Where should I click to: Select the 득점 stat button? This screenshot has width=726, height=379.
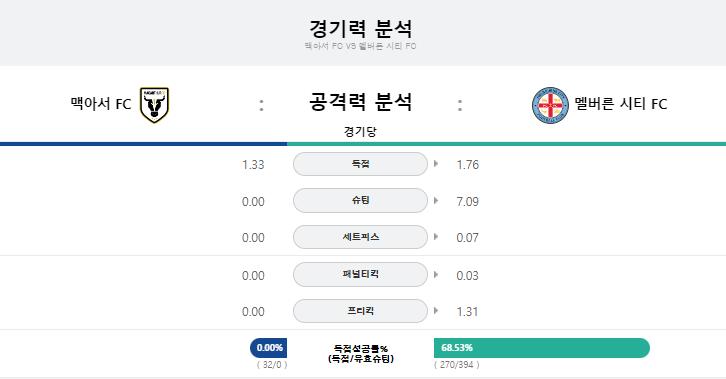point(360,164)
